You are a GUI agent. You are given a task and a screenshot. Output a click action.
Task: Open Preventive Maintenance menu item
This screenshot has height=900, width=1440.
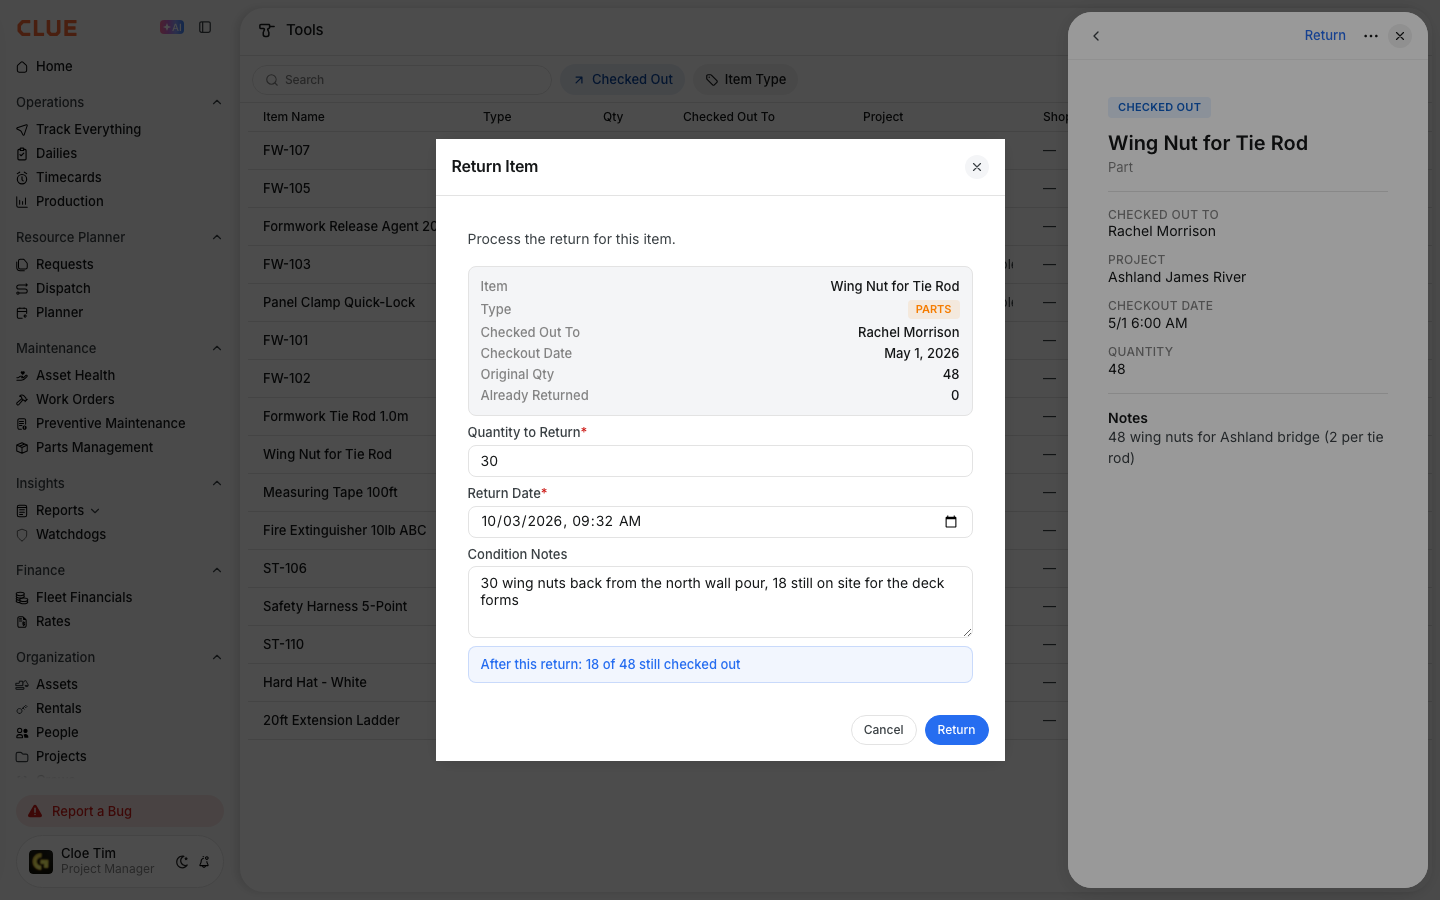(110, 424)
